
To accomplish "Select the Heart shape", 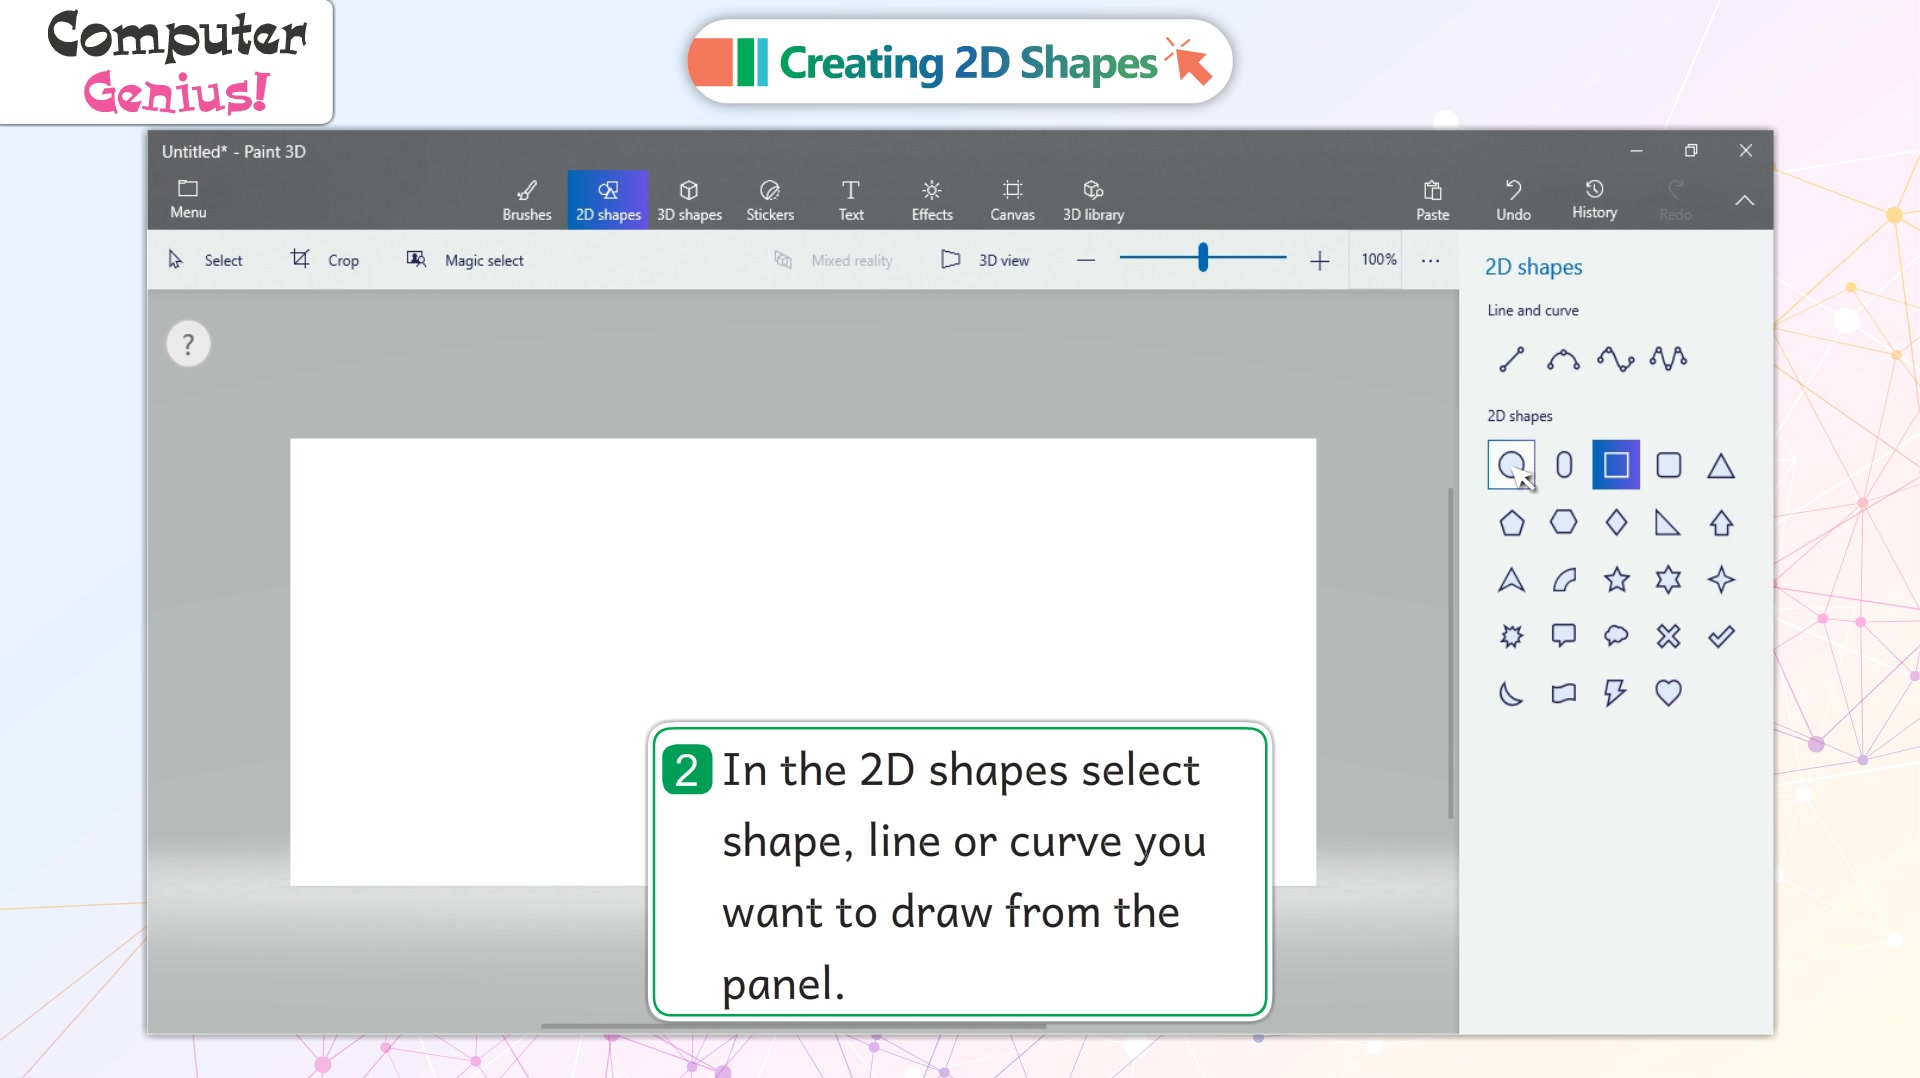I will [x=1668, y=693].
